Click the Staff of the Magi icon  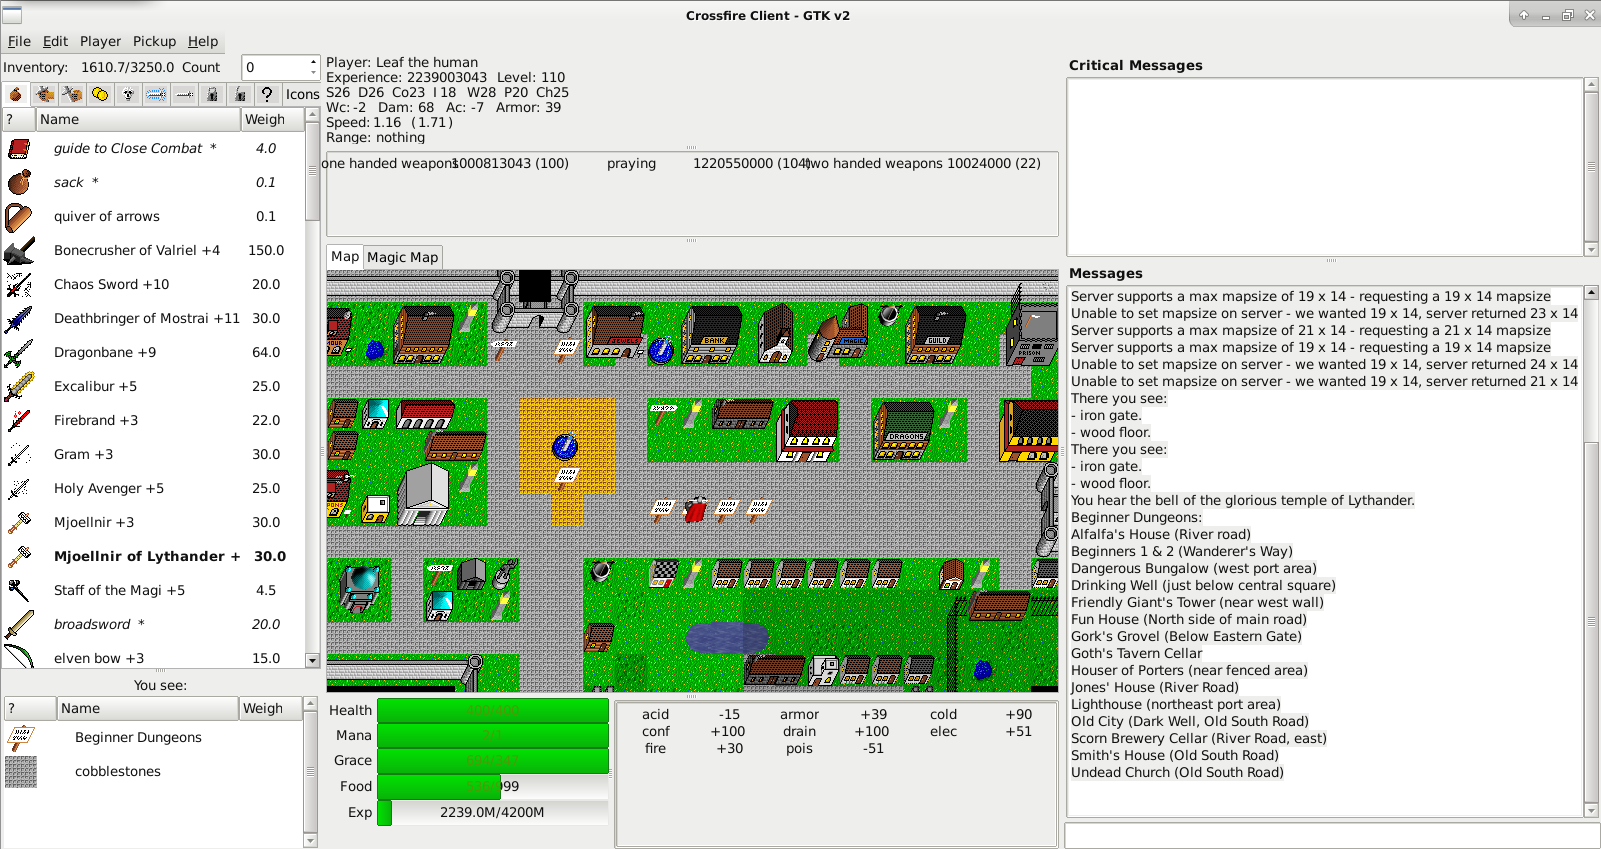pos(19,590)
